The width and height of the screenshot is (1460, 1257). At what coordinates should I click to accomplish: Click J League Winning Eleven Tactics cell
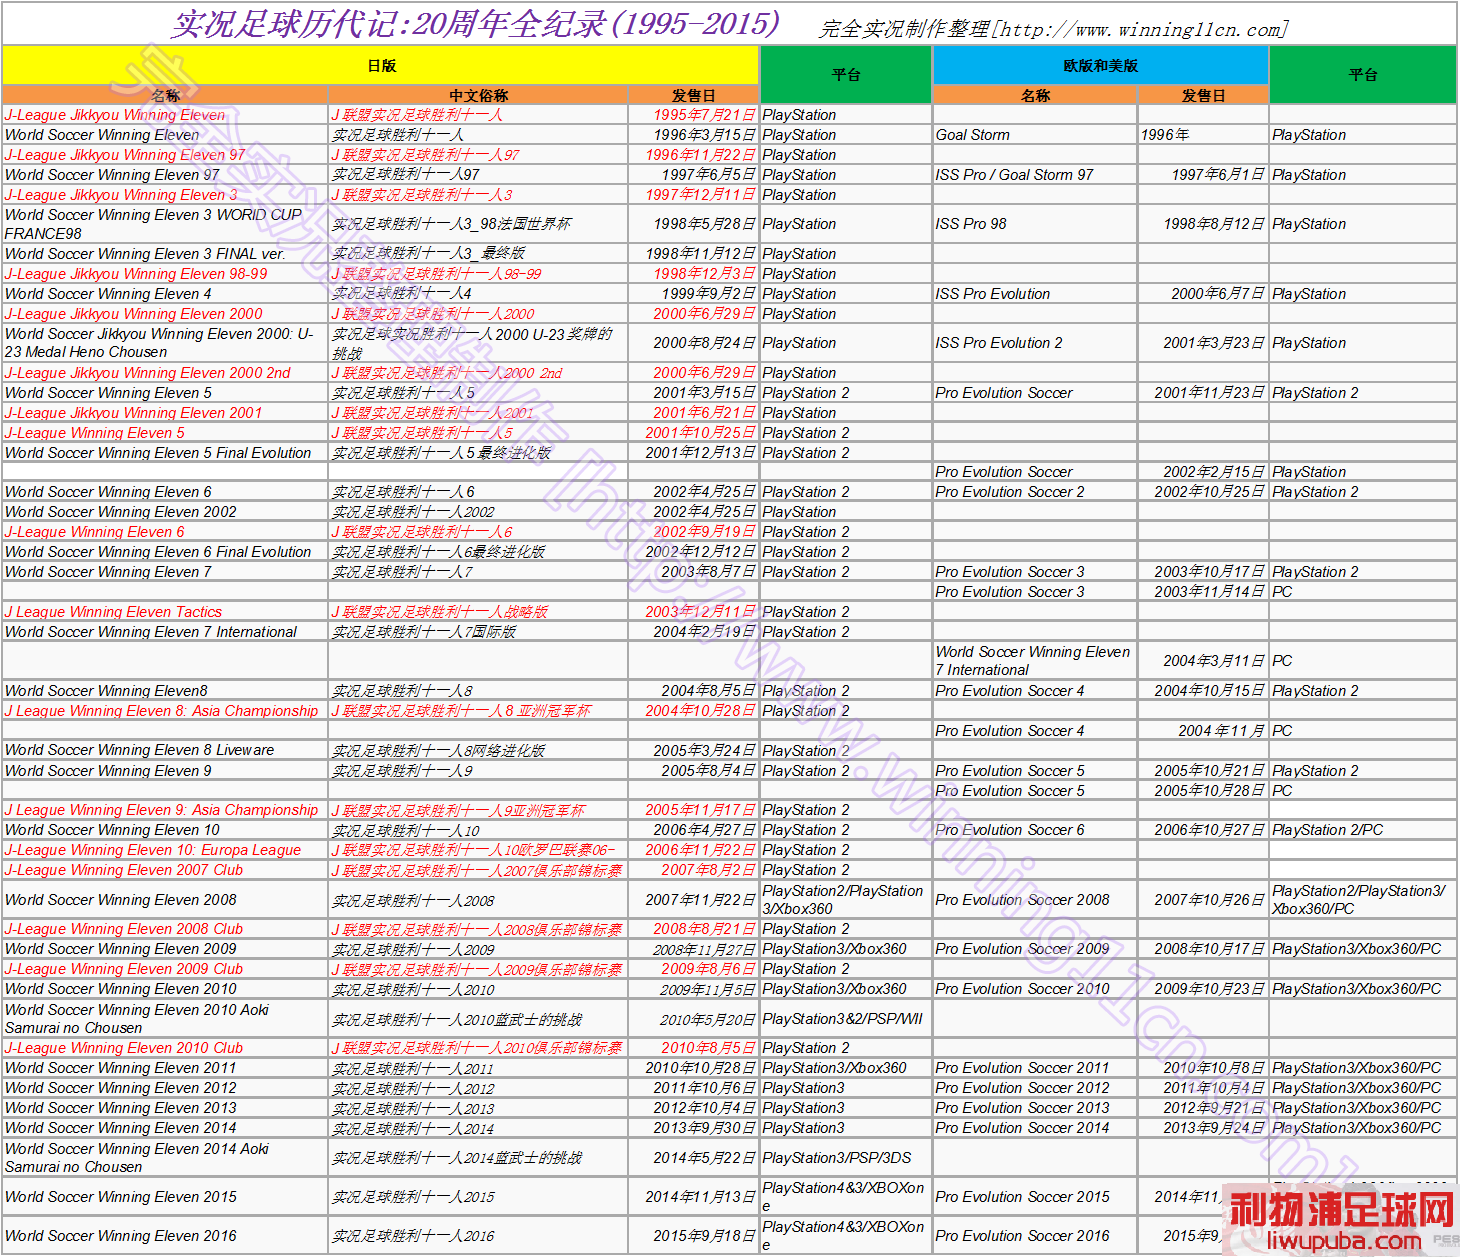pyautogui.click(x=165, y=612)
